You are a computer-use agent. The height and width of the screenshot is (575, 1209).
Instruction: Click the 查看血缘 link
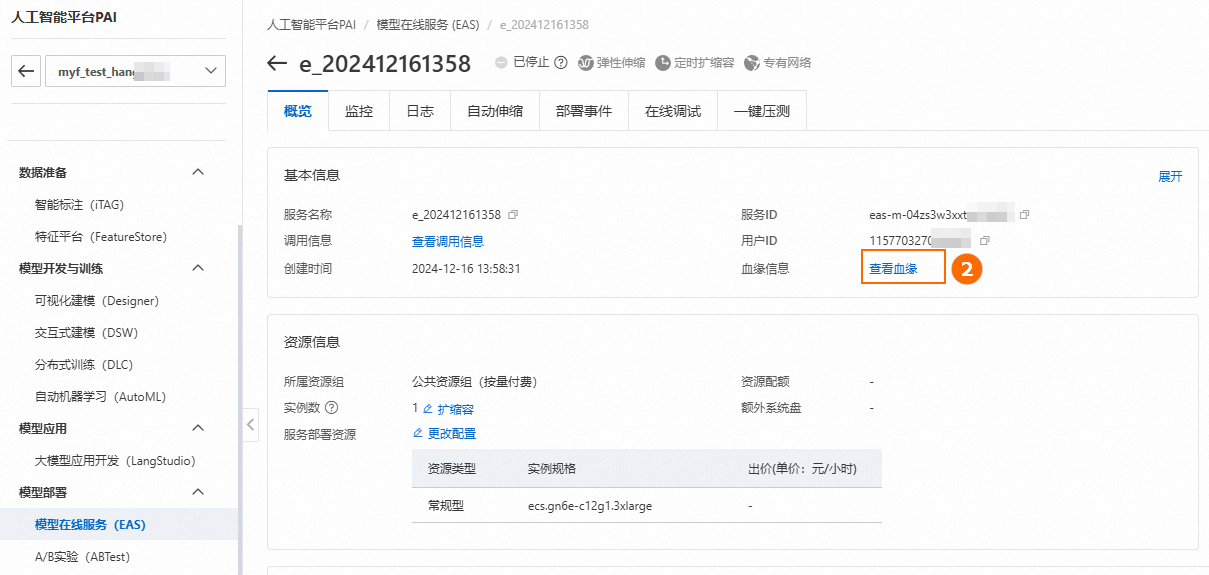893,268
